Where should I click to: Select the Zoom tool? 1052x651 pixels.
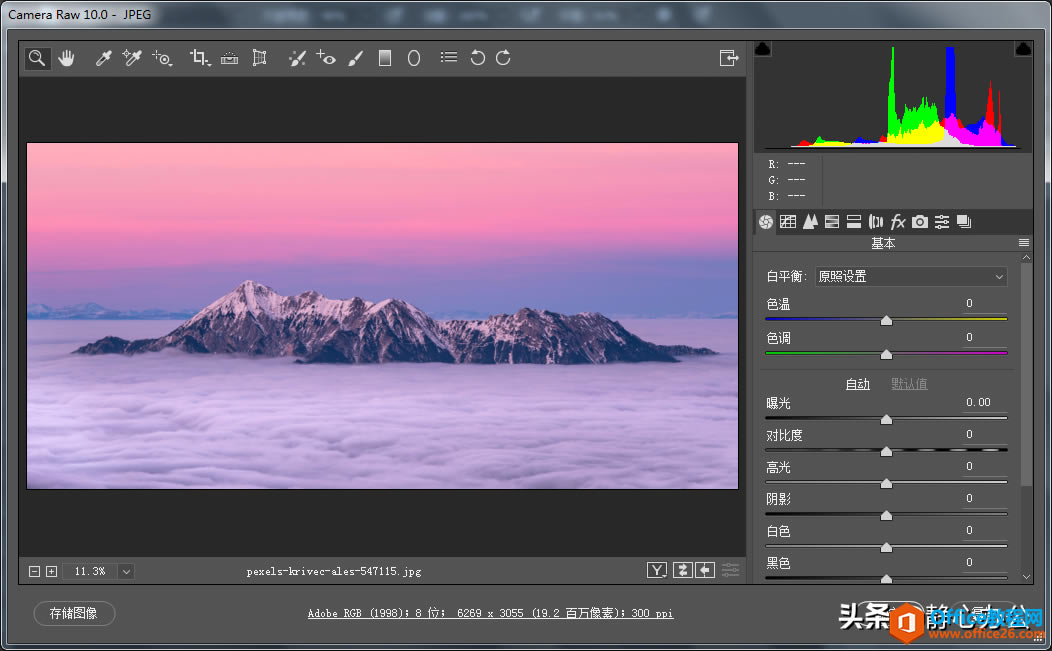tap(37, 58)
